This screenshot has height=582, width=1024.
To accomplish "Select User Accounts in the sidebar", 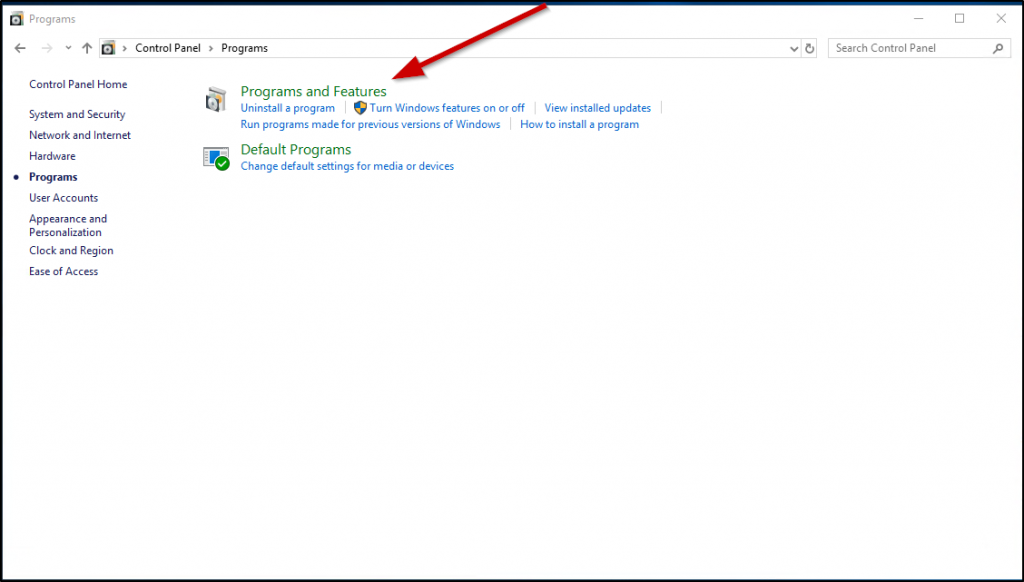I will pyautogui.click(x=63, y=198).
